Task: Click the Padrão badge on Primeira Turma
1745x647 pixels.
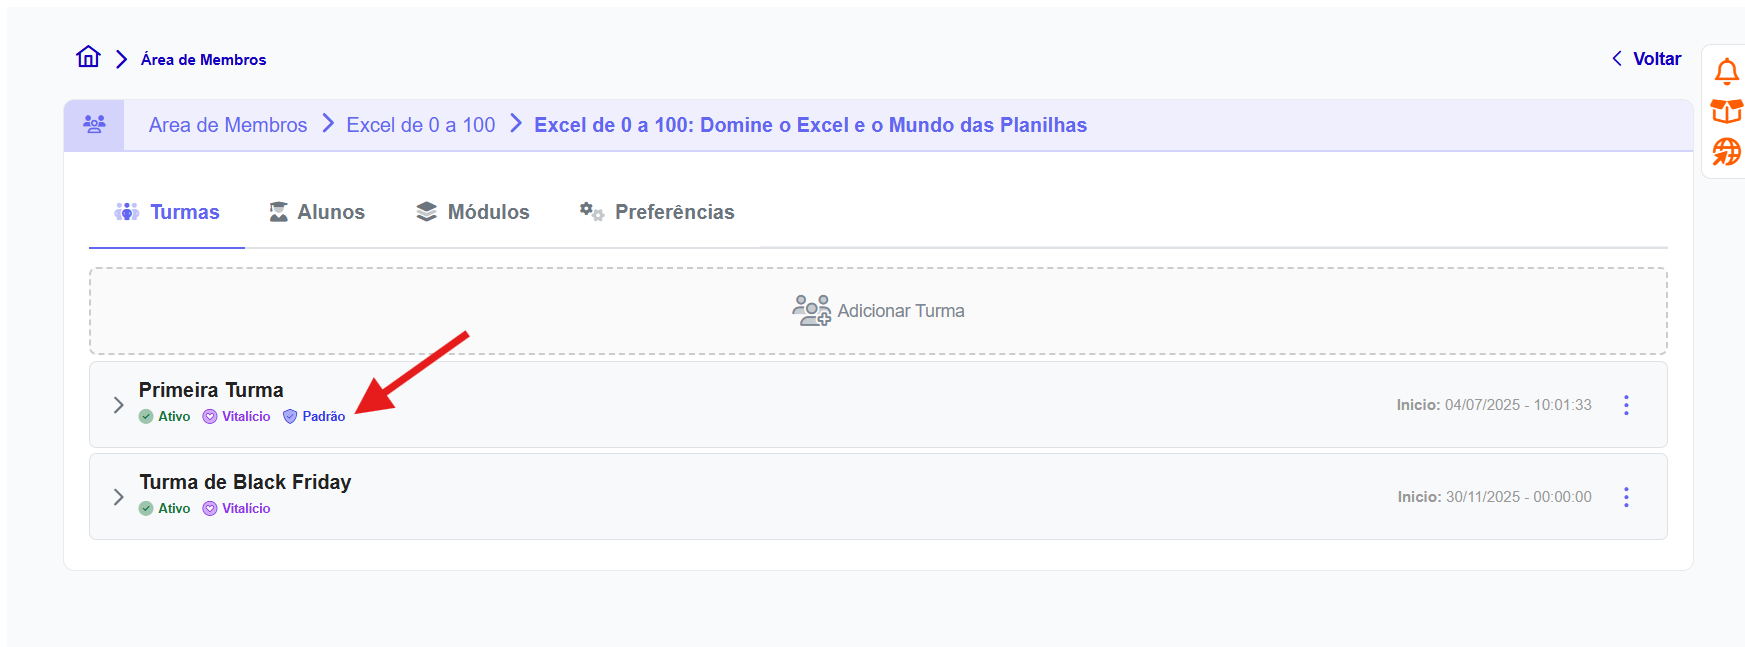Action: click(x=314, y=417)
